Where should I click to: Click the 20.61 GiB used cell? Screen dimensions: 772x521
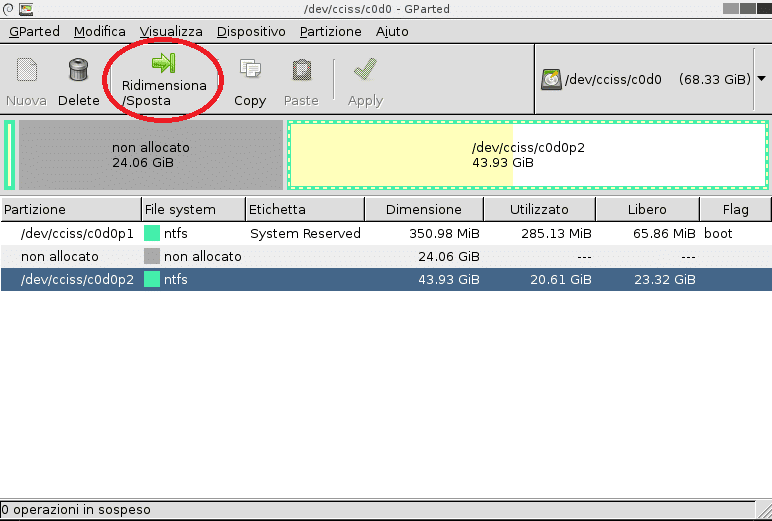pos(561,280)
